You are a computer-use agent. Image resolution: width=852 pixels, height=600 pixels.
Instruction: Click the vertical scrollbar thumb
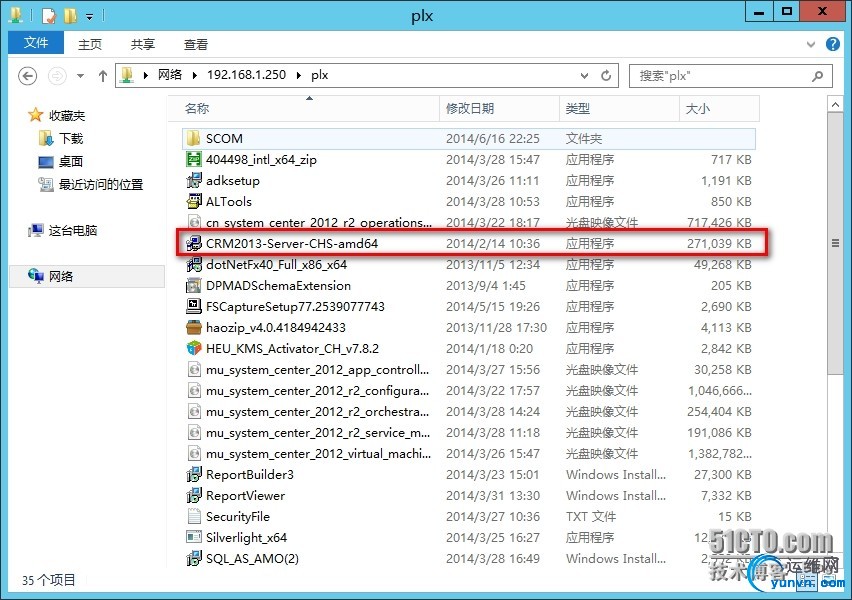[x=835, y=243]
